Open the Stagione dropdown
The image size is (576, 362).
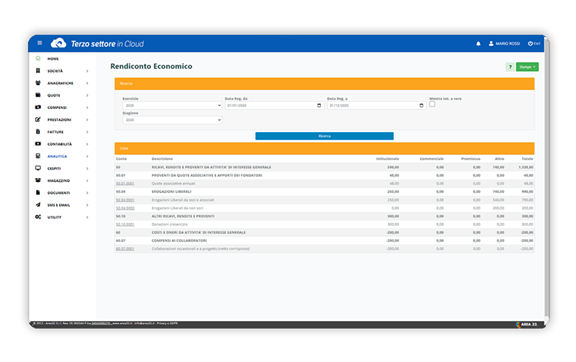pos(172,120)
